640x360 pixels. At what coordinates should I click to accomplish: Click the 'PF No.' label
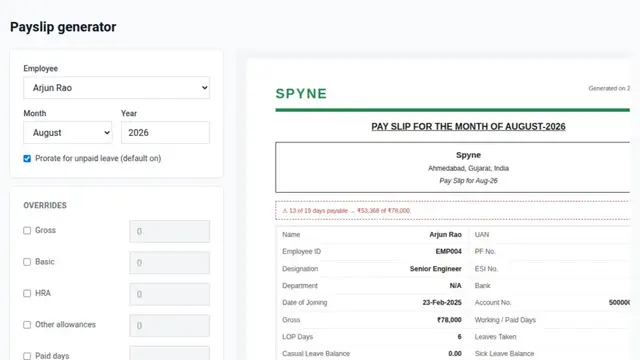(485, 251)
